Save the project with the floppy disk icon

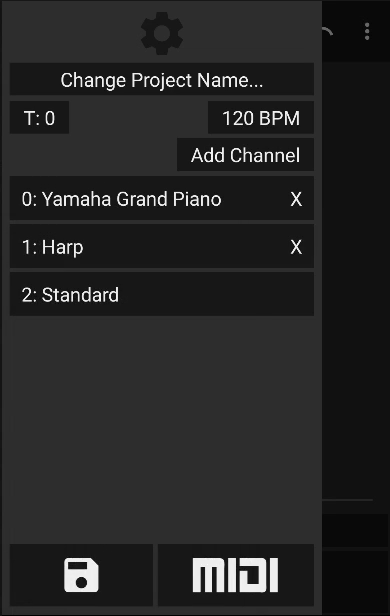pos(81,575)
